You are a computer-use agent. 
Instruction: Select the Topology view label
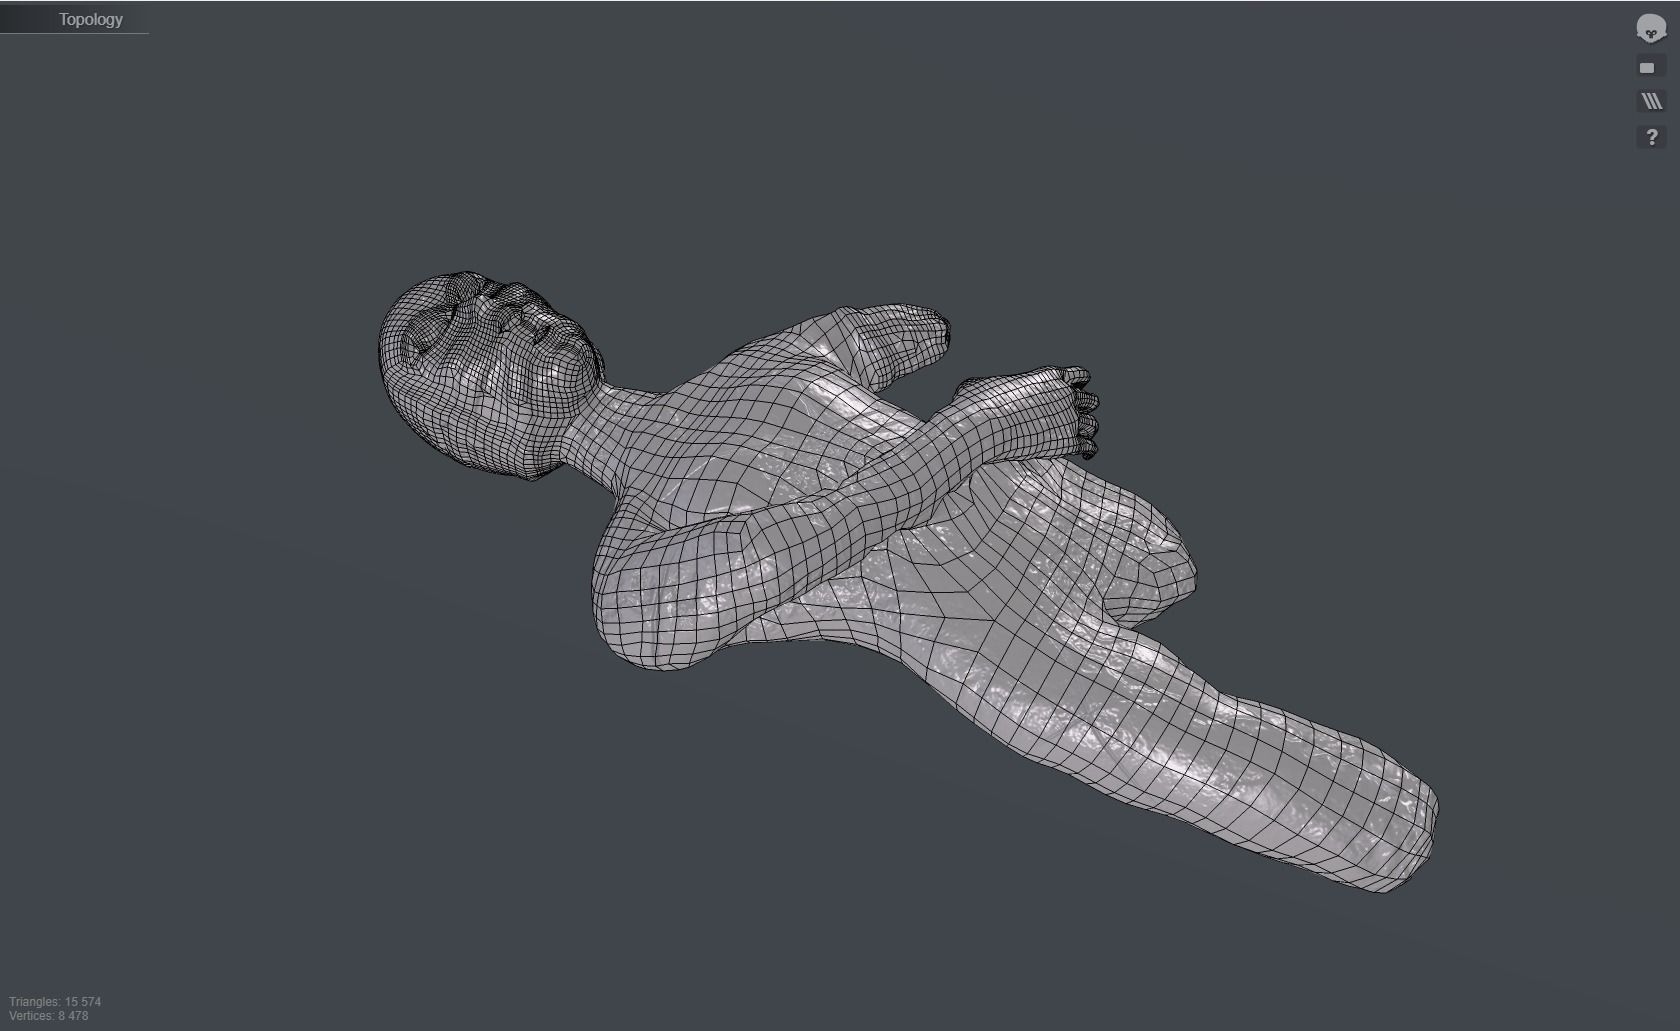(x=91, y=19)
